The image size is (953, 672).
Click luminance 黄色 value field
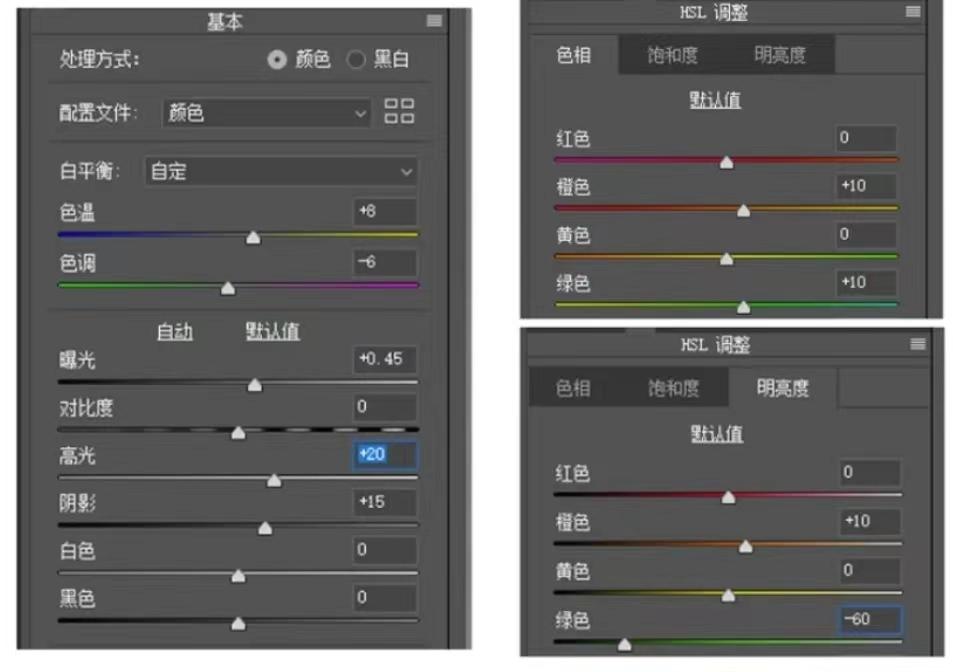(x=870, y=571)
